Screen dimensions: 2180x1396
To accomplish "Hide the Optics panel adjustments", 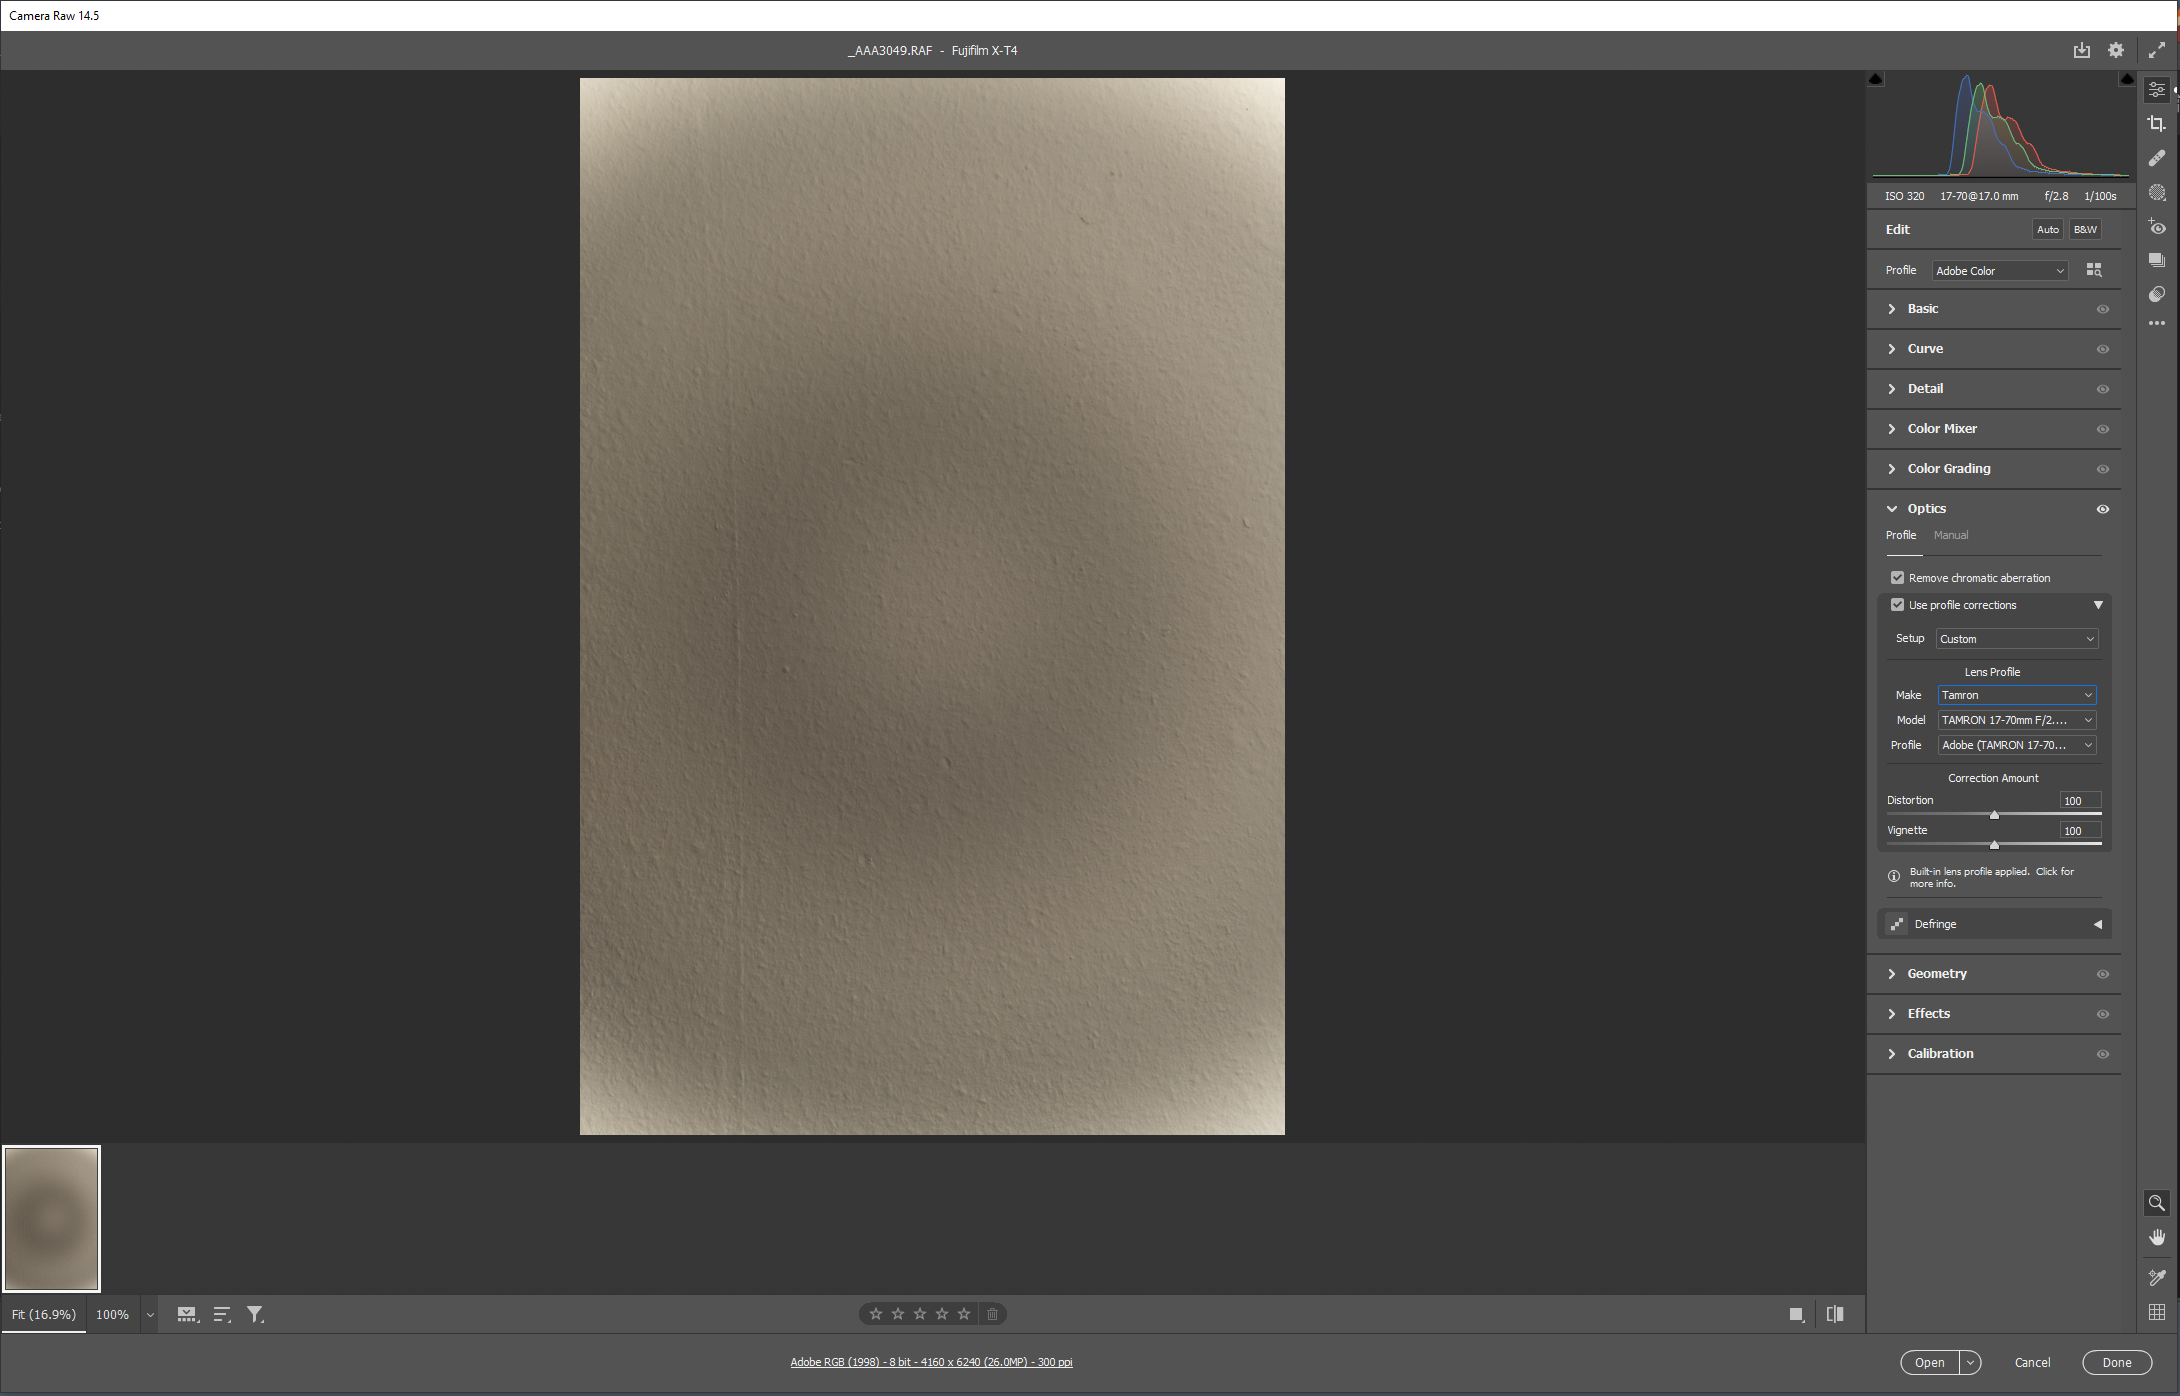I will click(x=2102, y=509).
